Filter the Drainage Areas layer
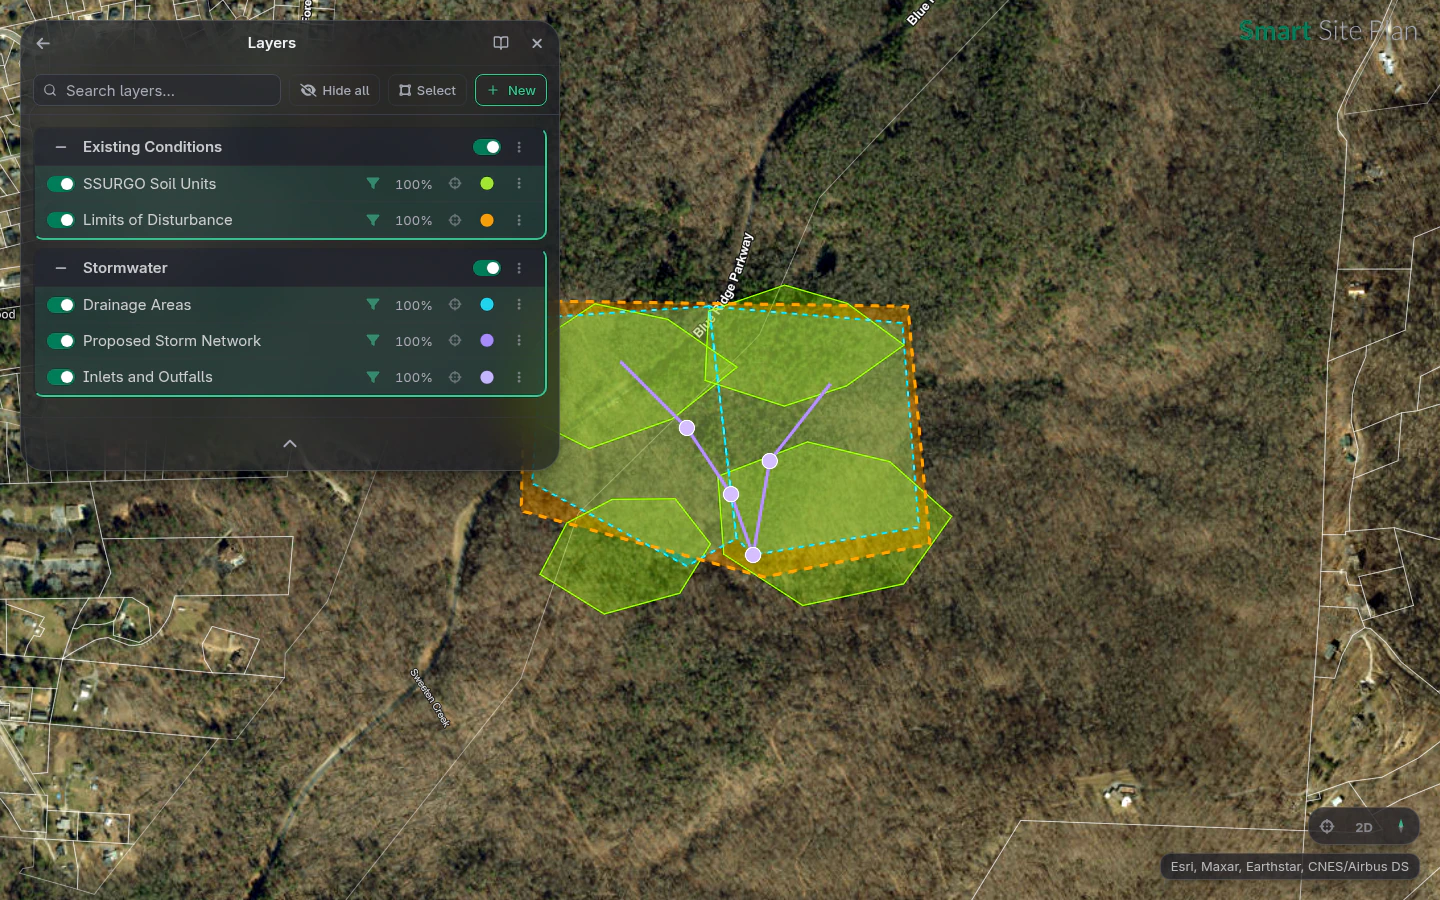The width and height of the screenshot is (1440, 900). (373, 305)
